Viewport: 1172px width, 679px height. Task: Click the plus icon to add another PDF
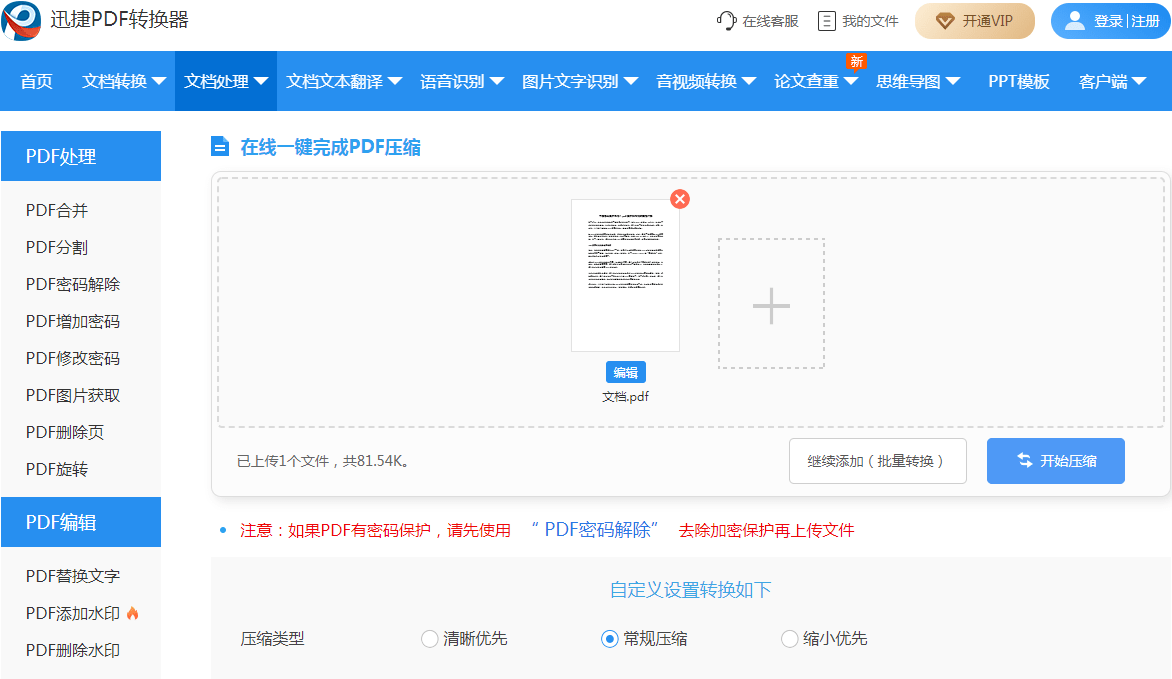click(x=770, y=307)
